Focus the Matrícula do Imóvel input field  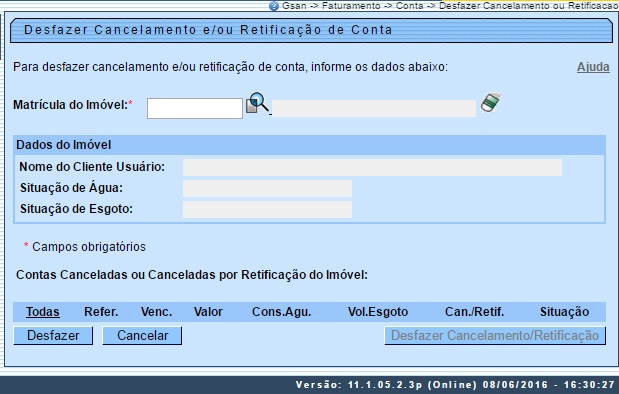[195, 108]
